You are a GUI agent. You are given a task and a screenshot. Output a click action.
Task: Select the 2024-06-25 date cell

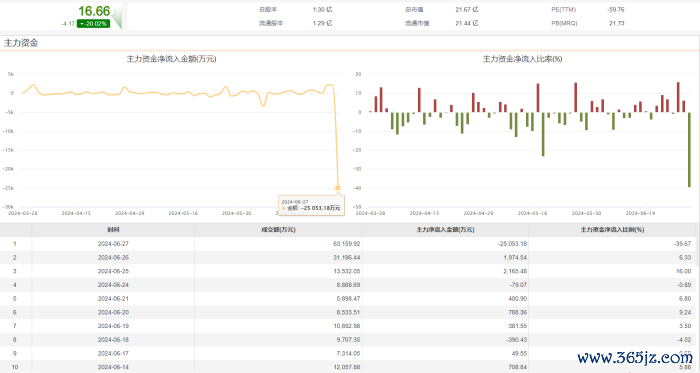113,271
